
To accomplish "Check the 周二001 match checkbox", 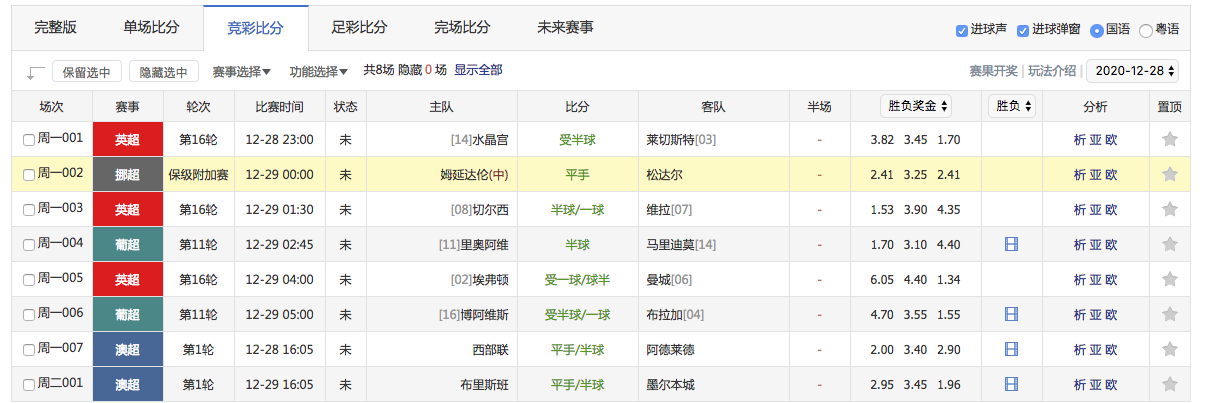I will click(x=29, y=385).
